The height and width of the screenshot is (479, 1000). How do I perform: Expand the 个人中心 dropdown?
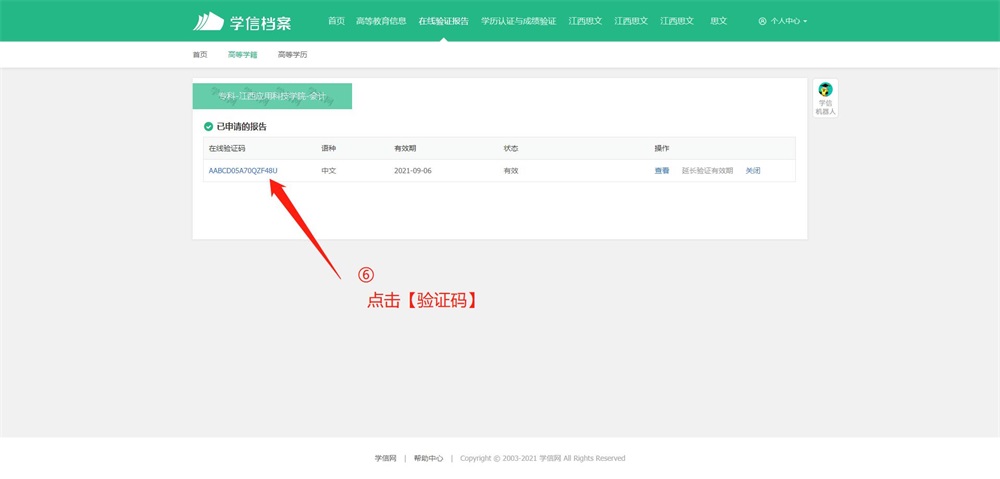coord(782,21)
